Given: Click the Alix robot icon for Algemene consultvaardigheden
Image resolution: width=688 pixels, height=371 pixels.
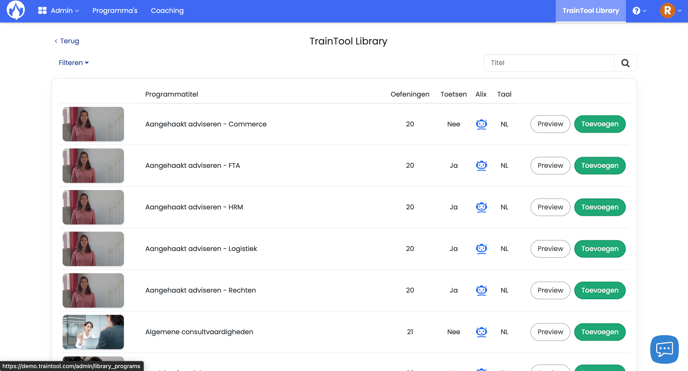Looking at the screenshot, I should 481,332.
